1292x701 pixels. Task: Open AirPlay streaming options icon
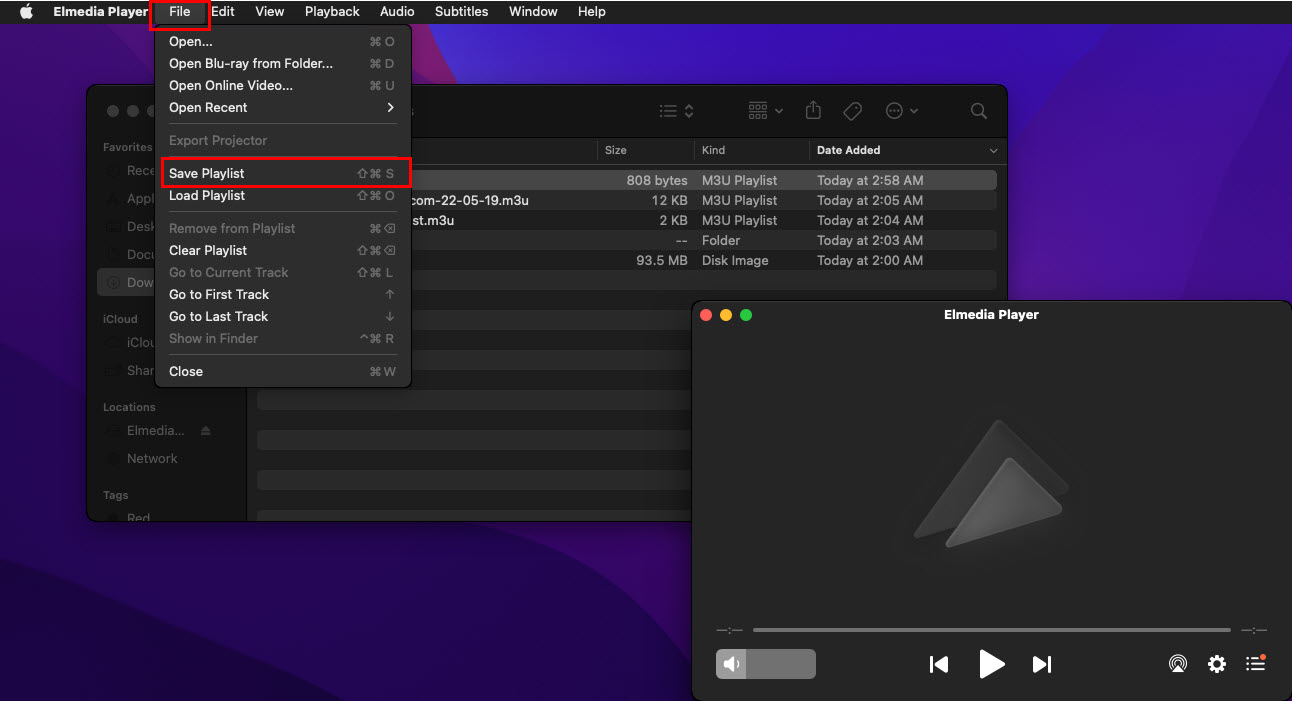[x=1178, y=664]
